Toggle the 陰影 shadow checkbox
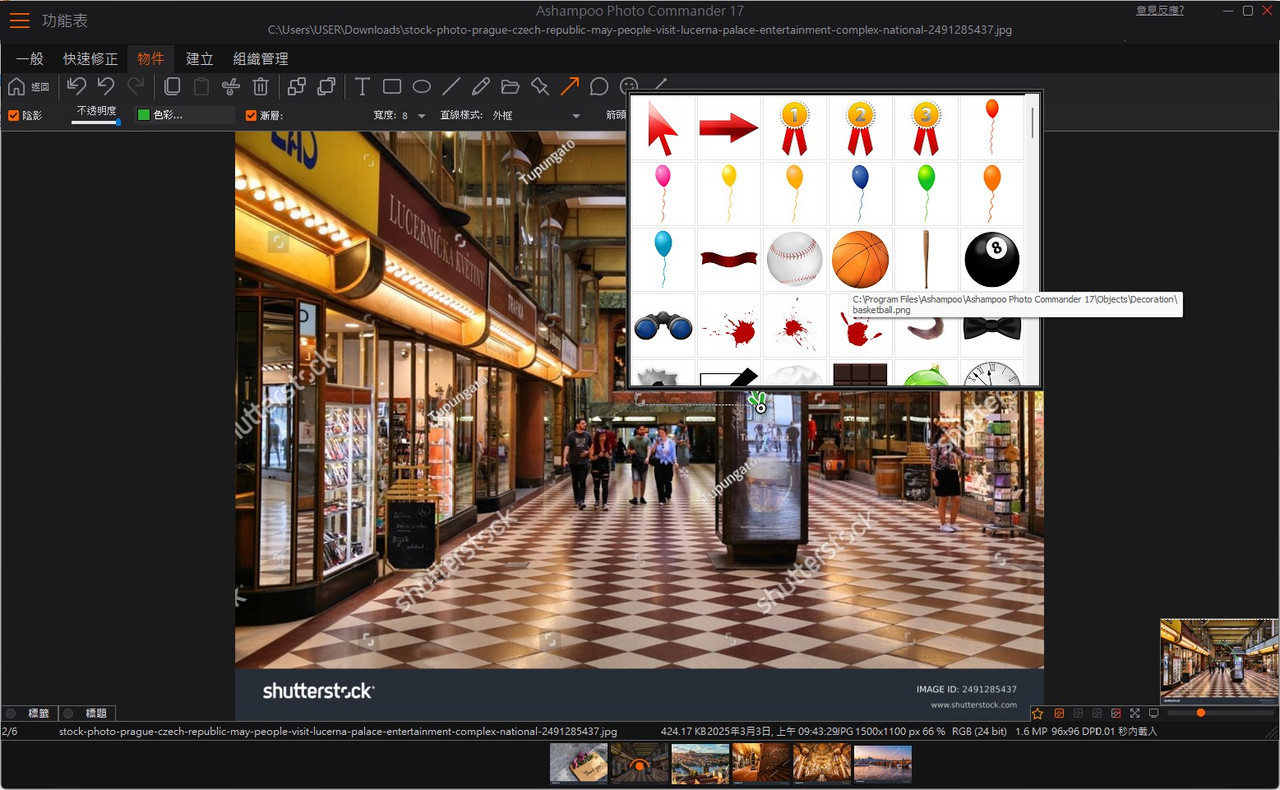Screen dimensions: 1280x790 (x=14, y=116)
